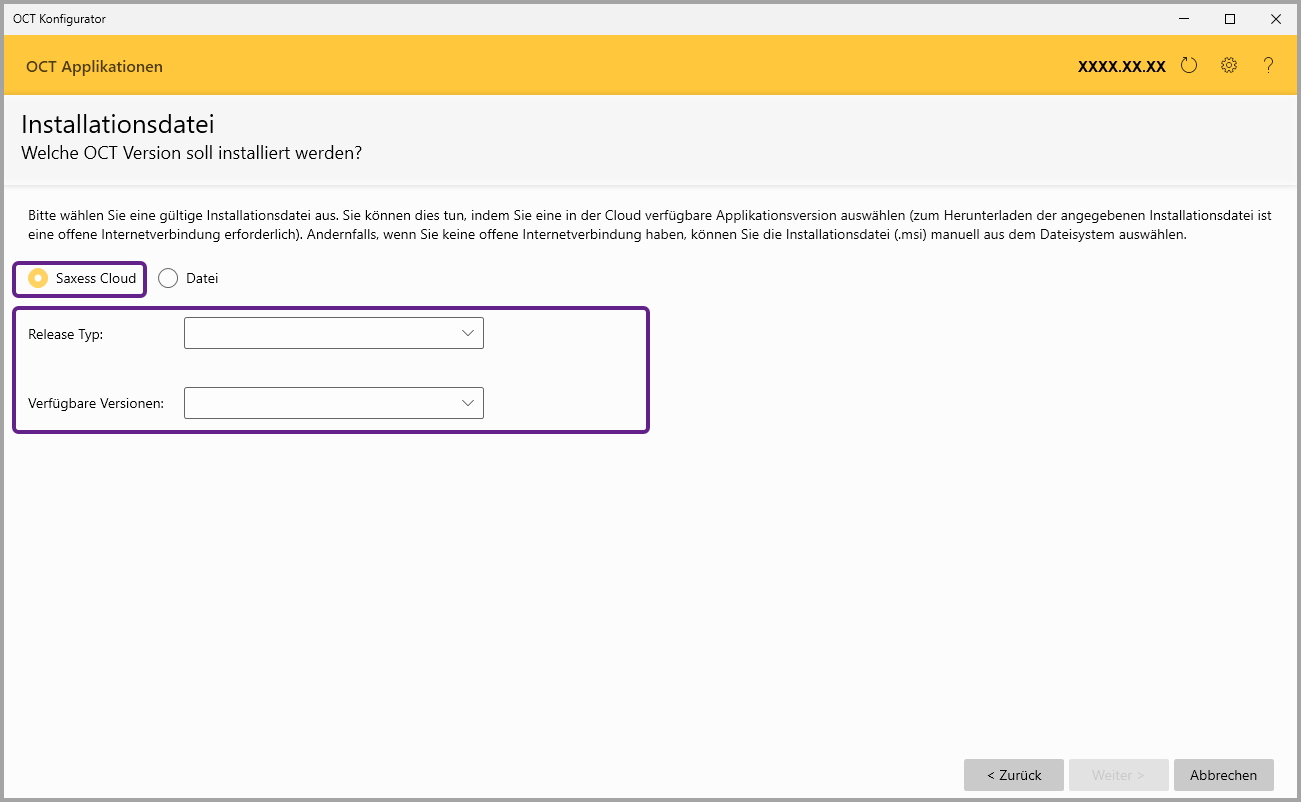Click the Installationsdatei heading
1301x802 pixels.
click(118, 125)
